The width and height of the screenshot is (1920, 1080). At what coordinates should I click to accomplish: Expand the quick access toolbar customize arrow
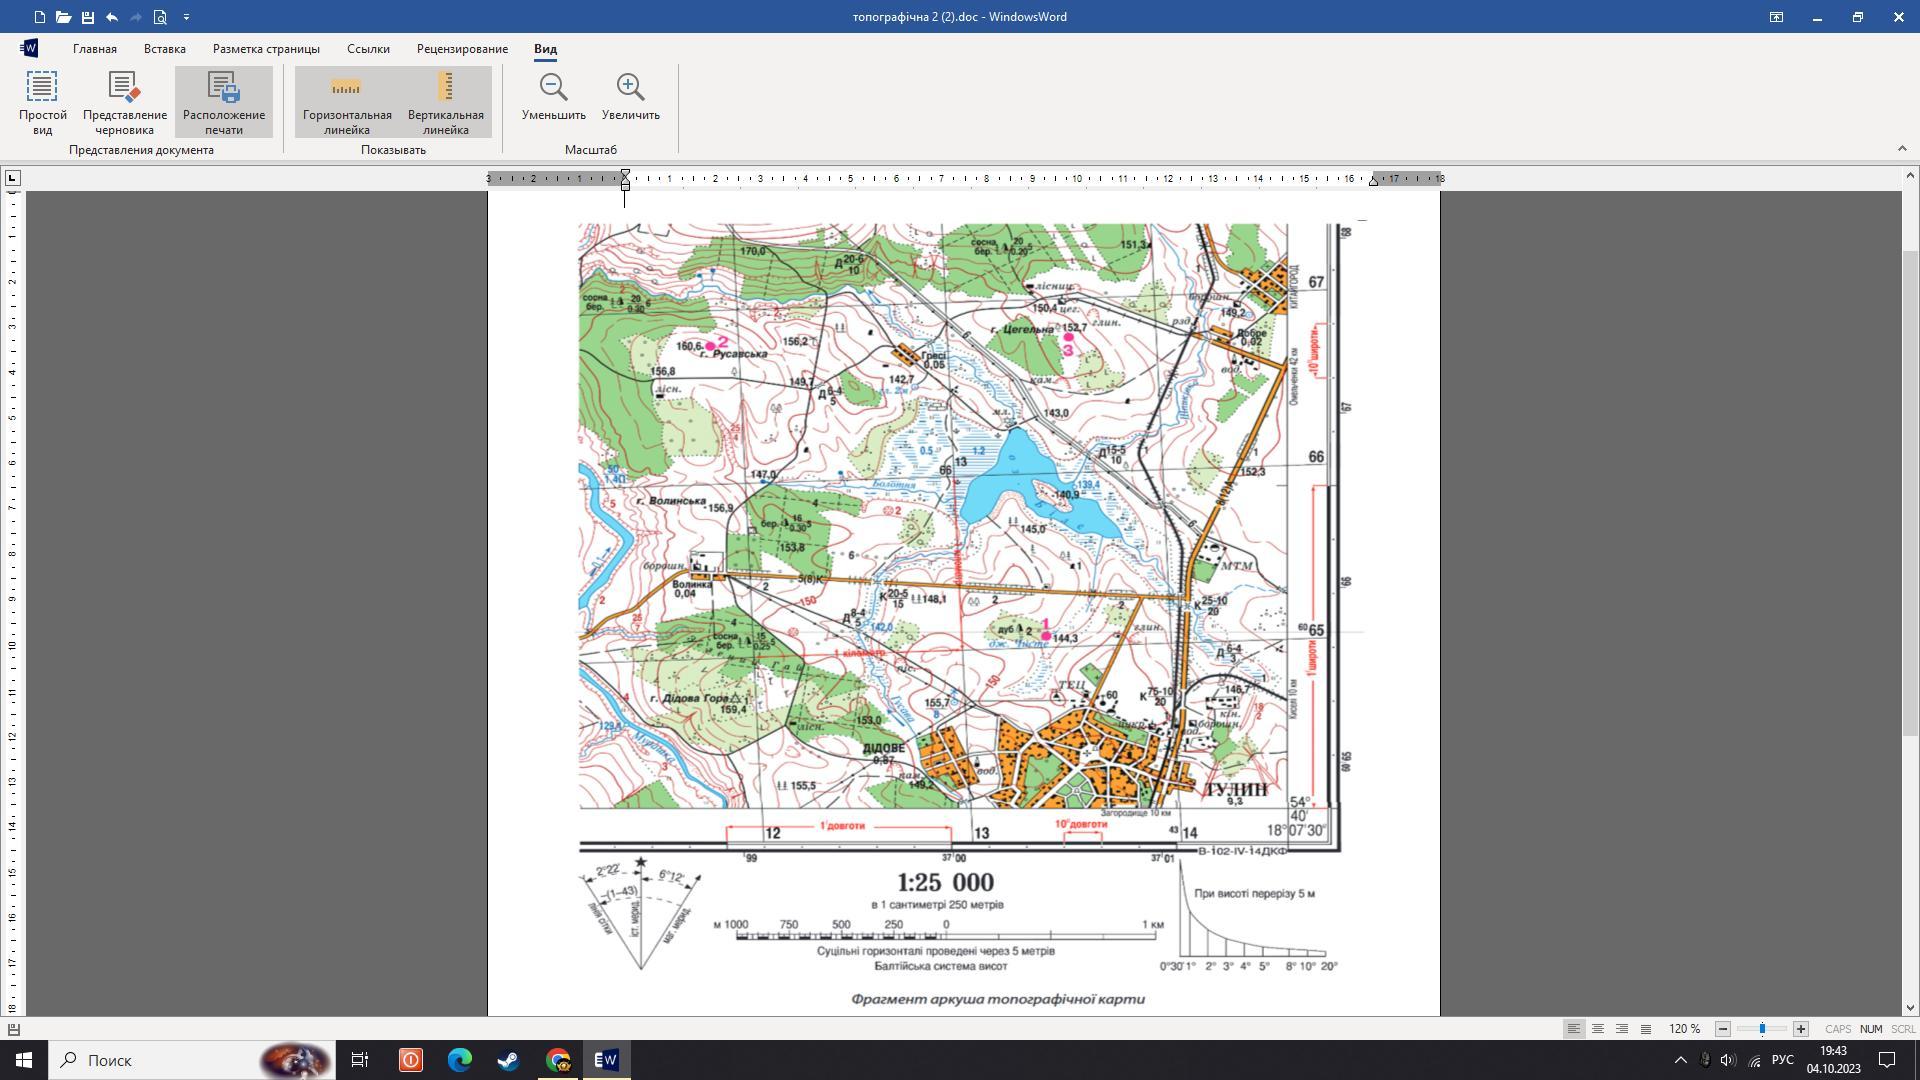pos(186,17)
